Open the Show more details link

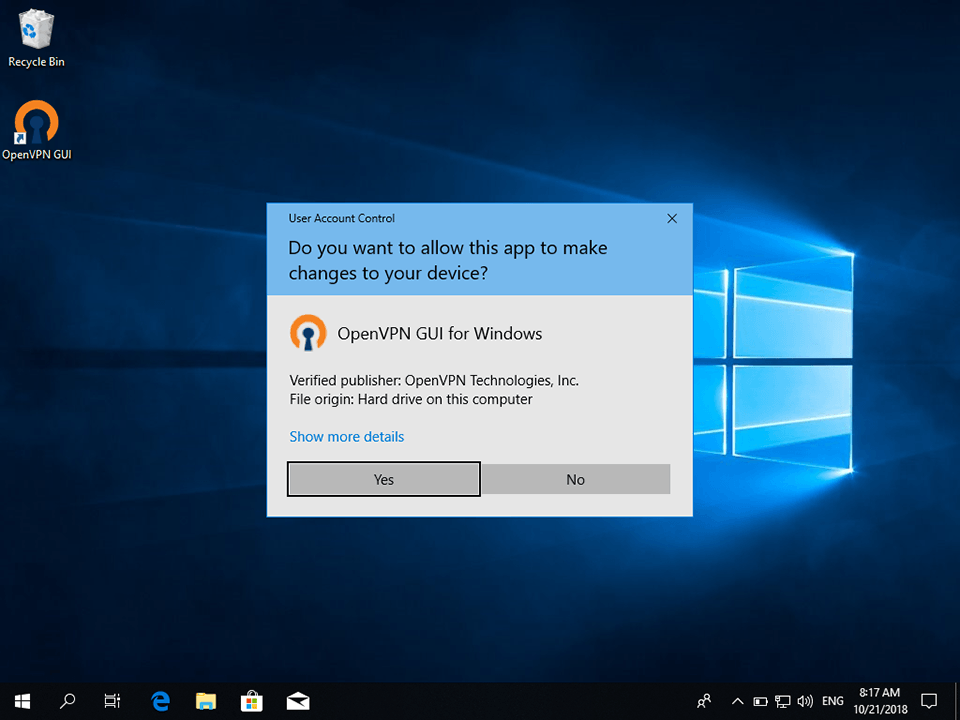click(x=347, y=437)
